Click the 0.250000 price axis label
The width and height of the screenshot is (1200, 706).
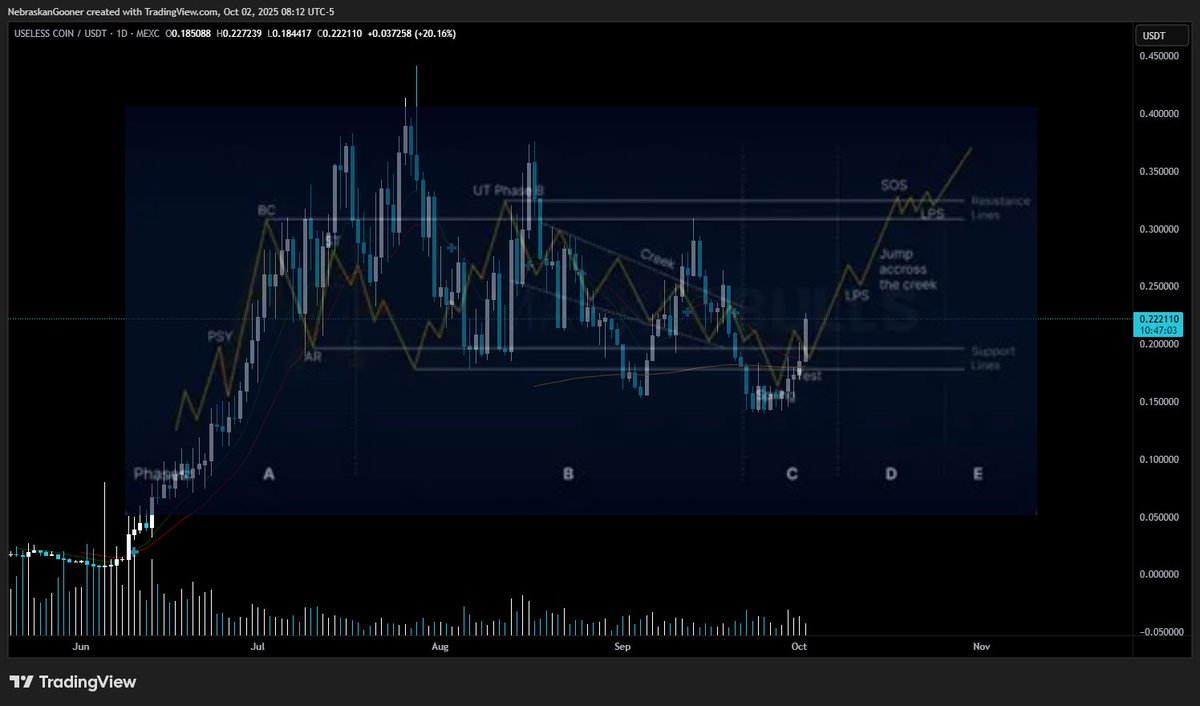click(1161, 287)
